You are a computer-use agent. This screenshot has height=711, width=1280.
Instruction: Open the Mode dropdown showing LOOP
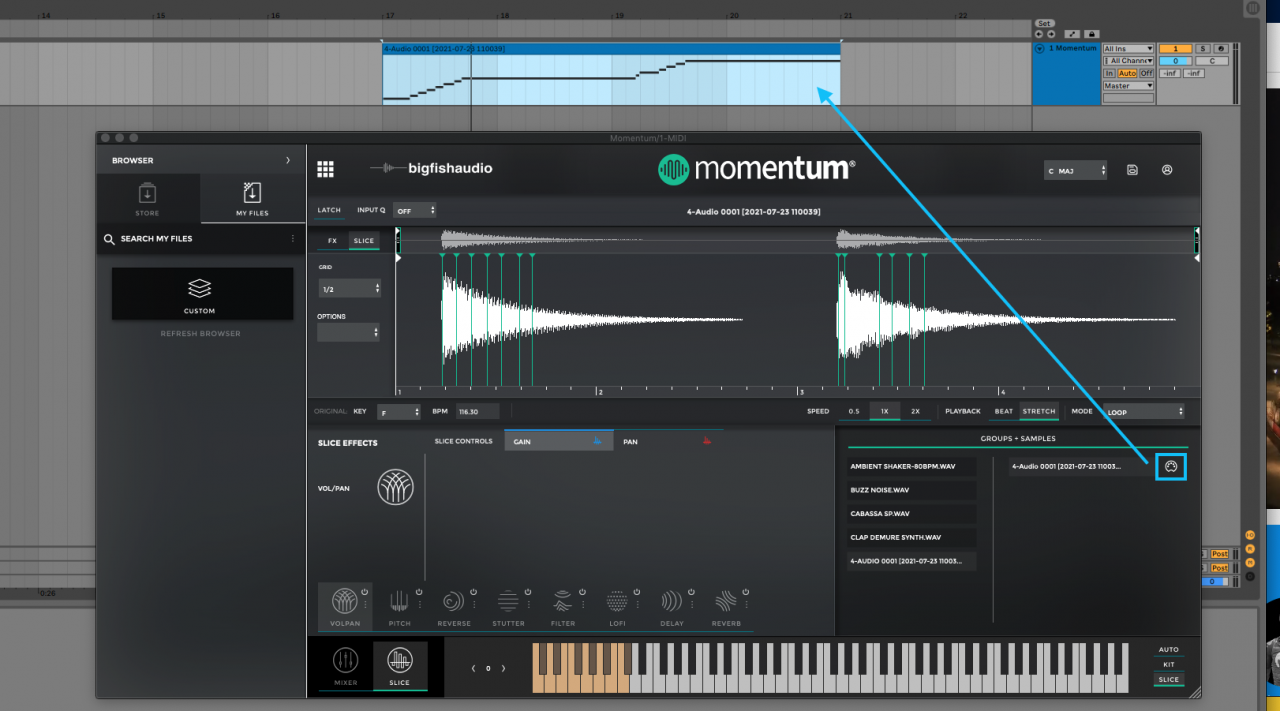1140,410
